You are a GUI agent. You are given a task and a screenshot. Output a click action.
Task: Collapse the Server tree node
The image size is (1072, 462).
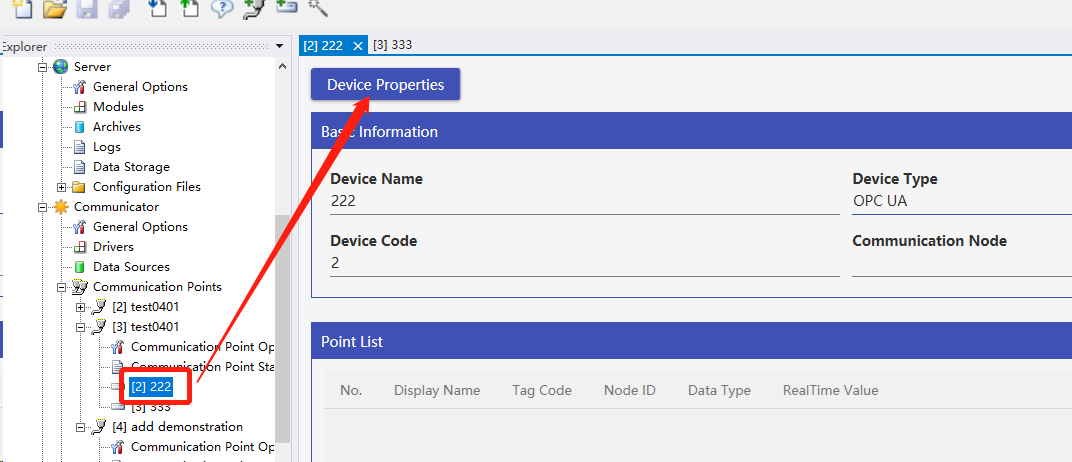(43, 67)
